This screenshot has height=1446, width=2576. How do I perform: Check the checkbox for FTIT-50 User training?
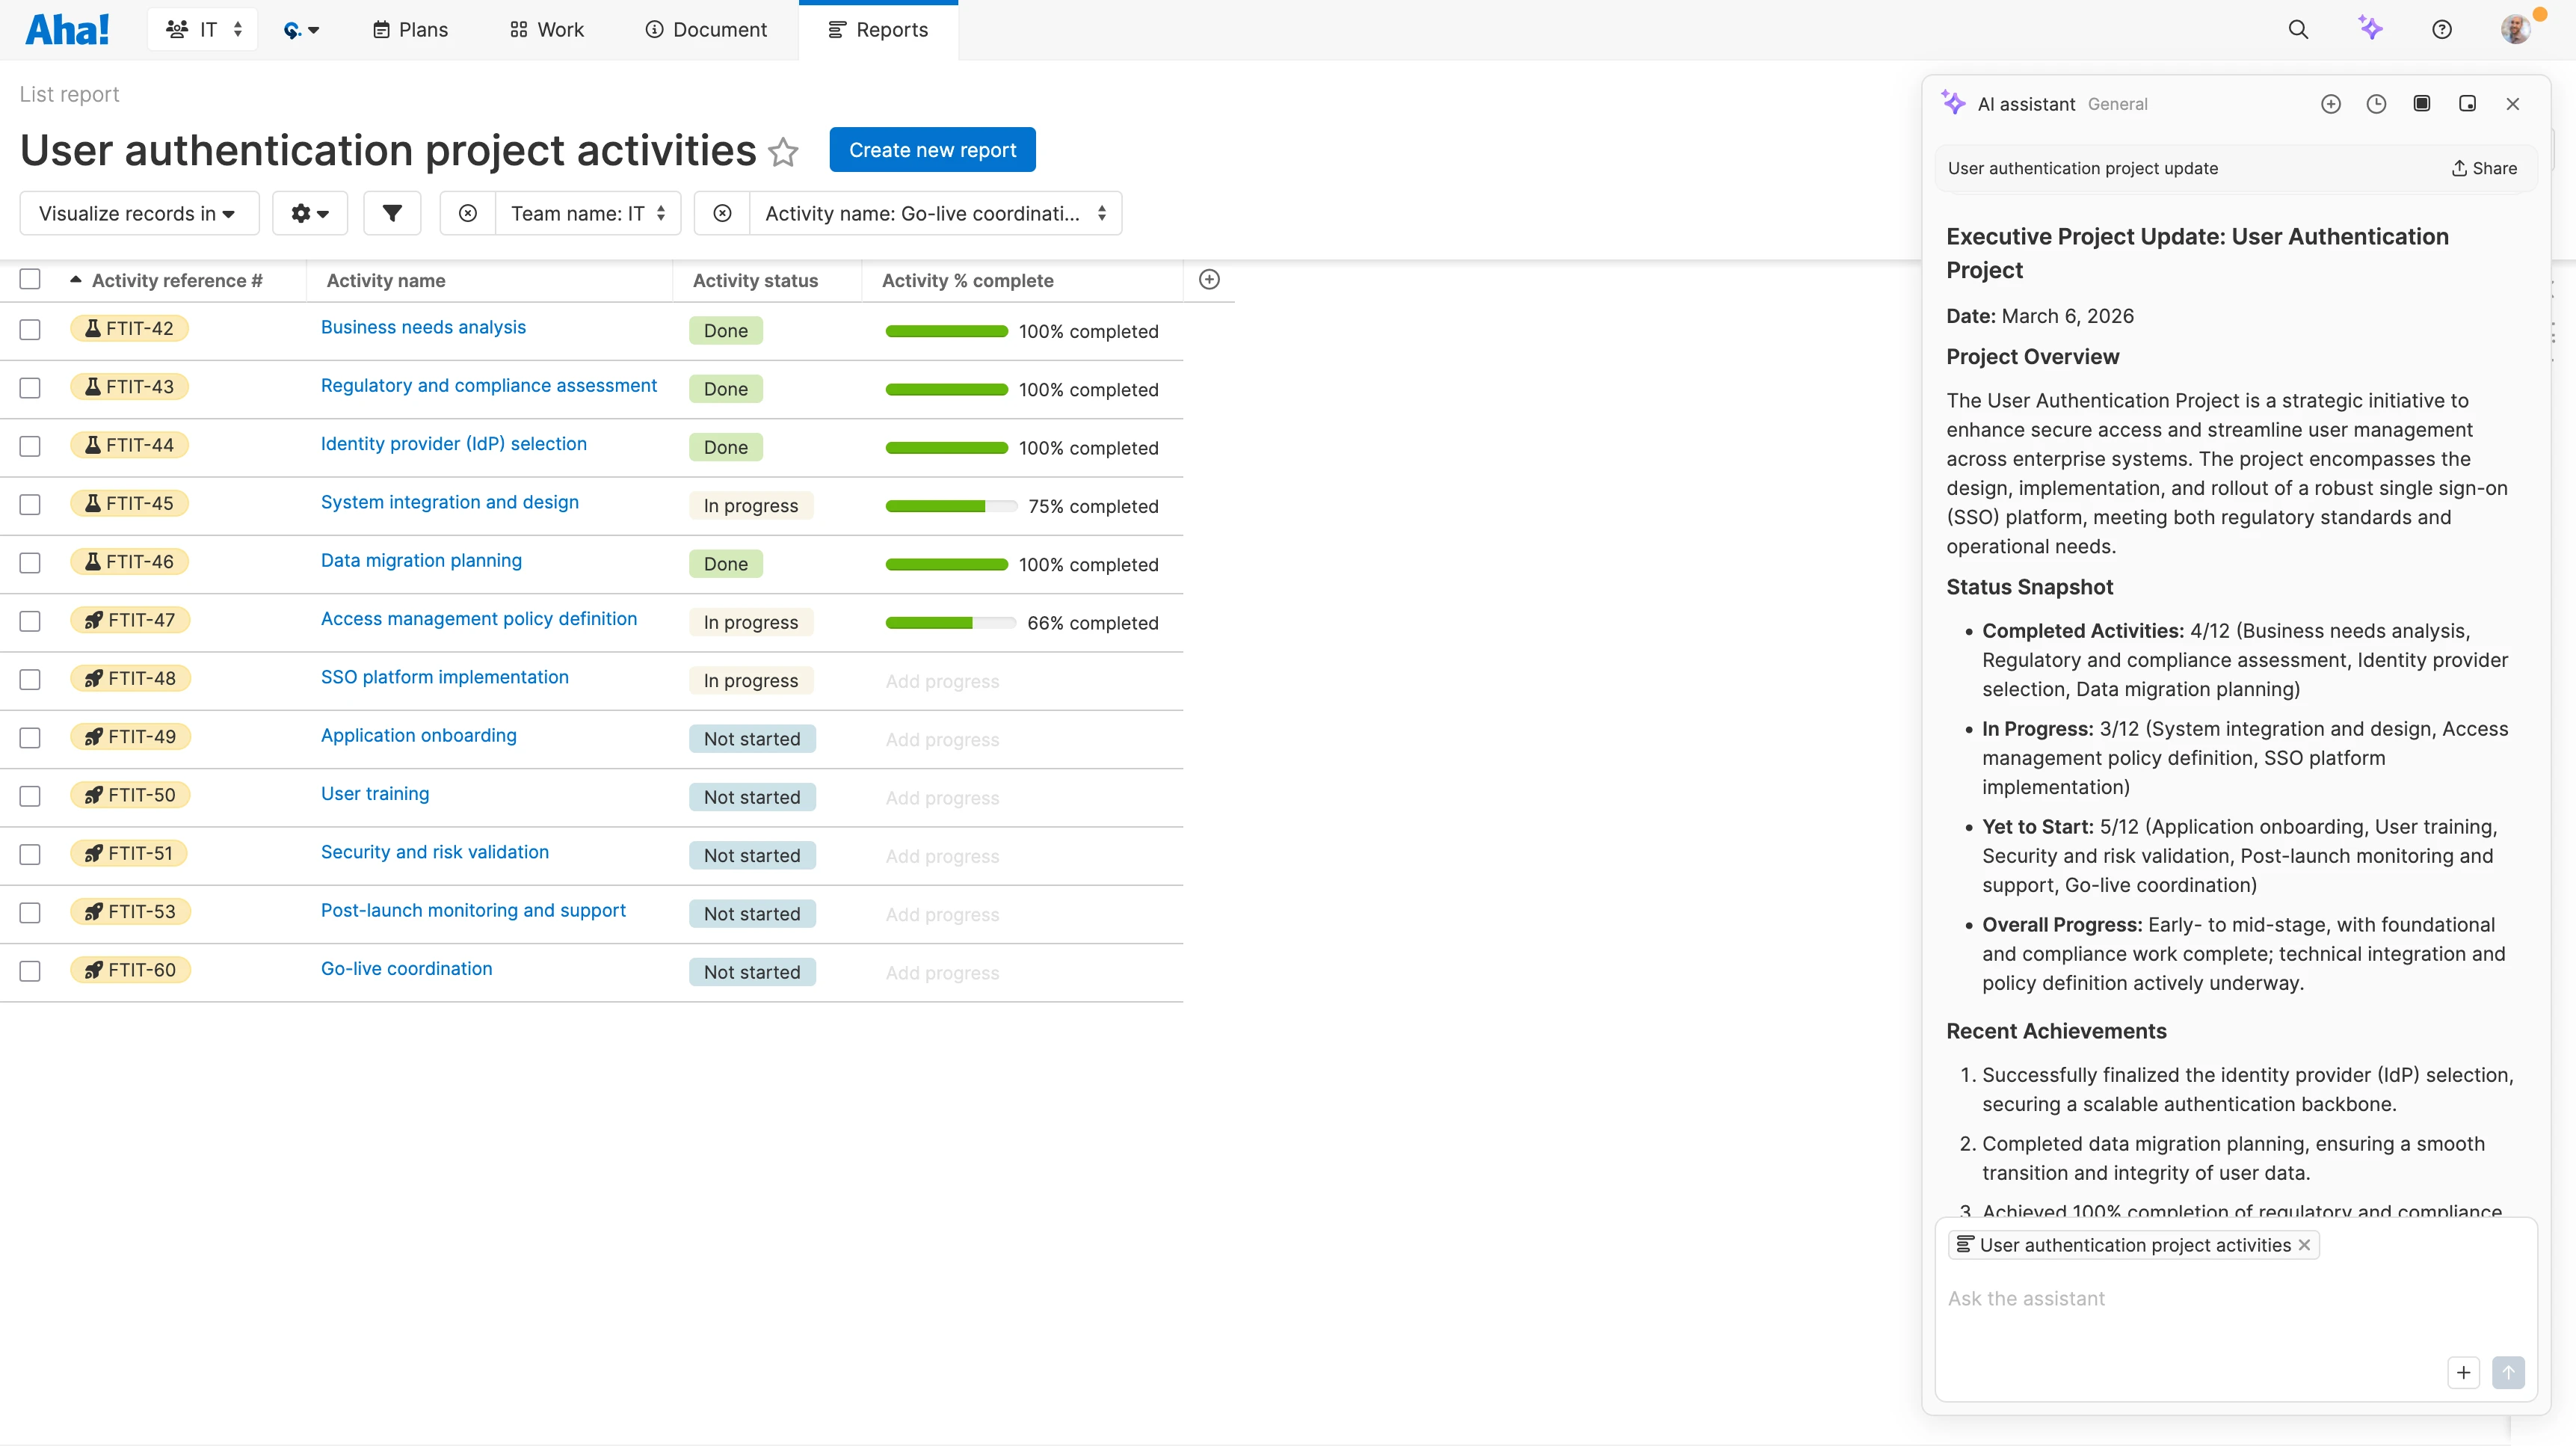30,796
